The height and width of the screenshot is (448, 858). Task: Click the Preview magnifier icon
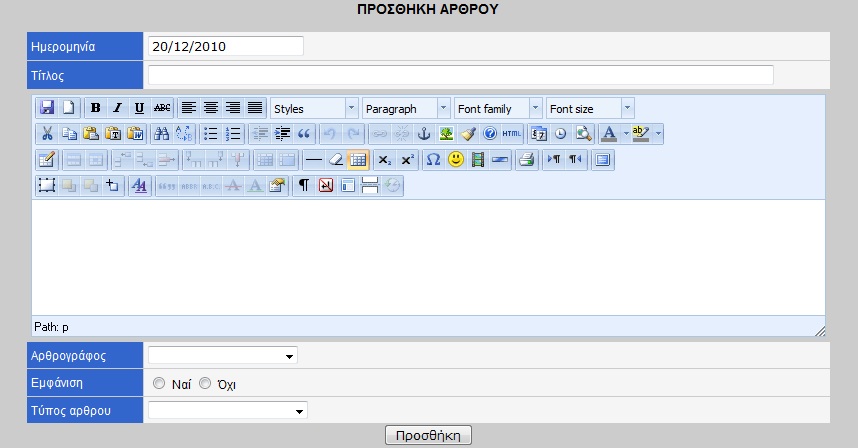[583, 133]
